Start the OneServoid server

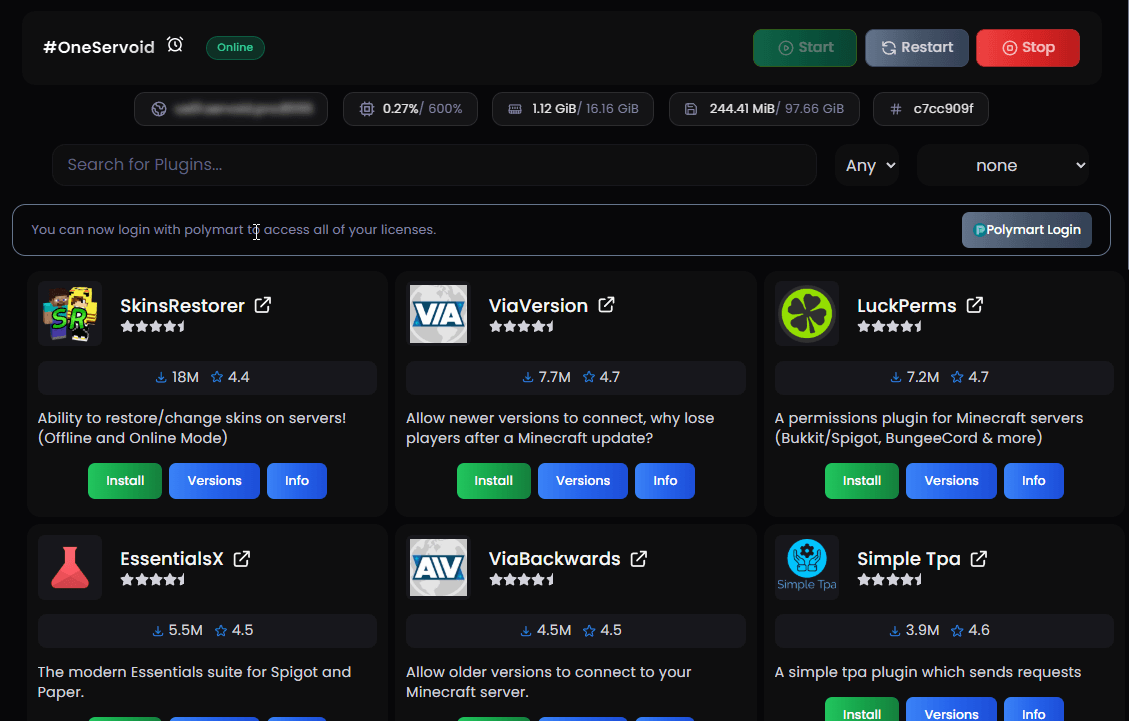coord(804,47)
